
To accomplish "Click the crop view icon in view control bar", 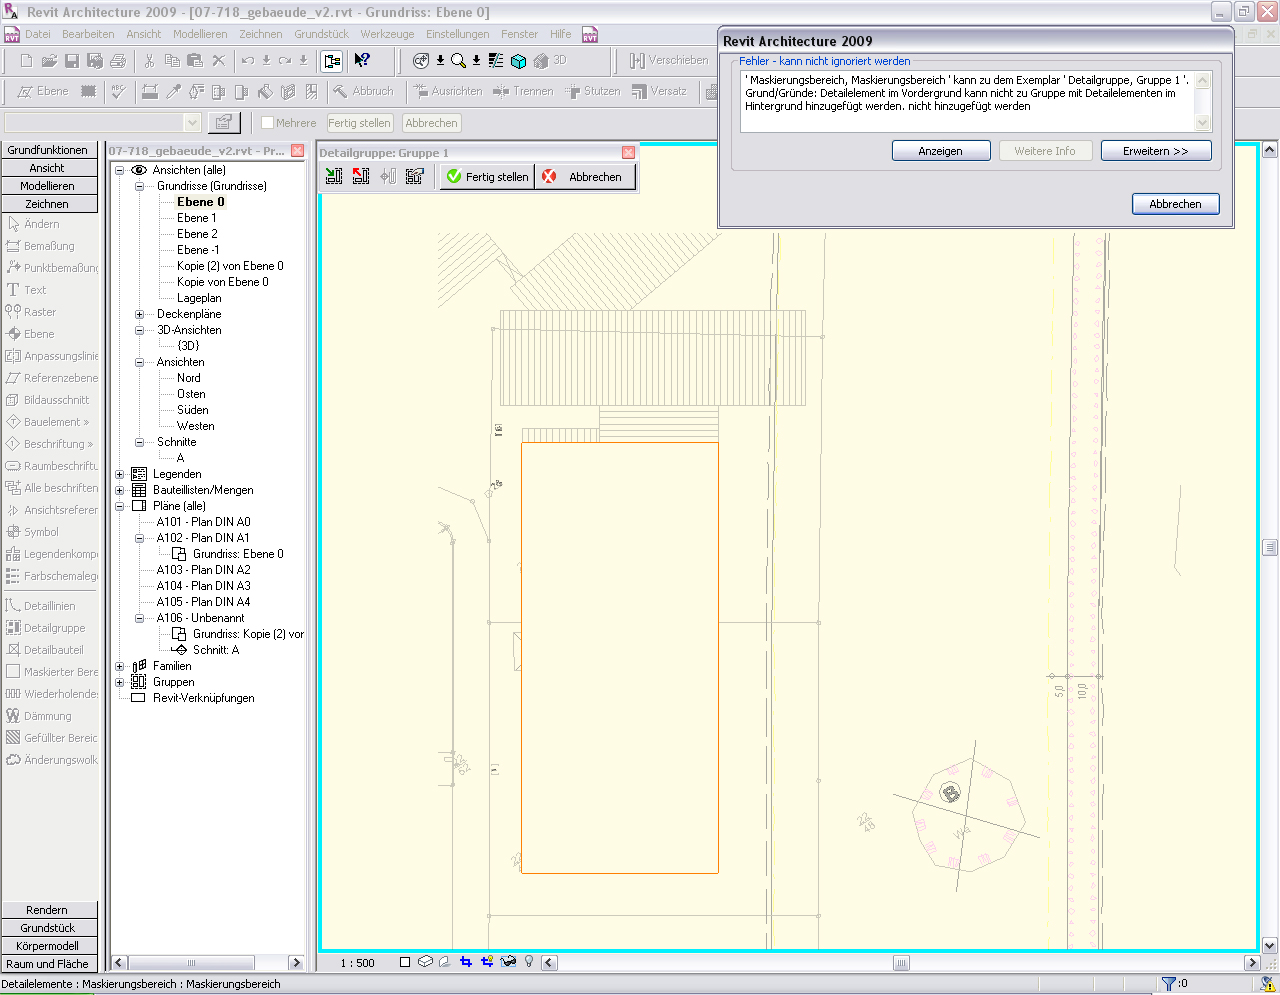I will (466, 962).
